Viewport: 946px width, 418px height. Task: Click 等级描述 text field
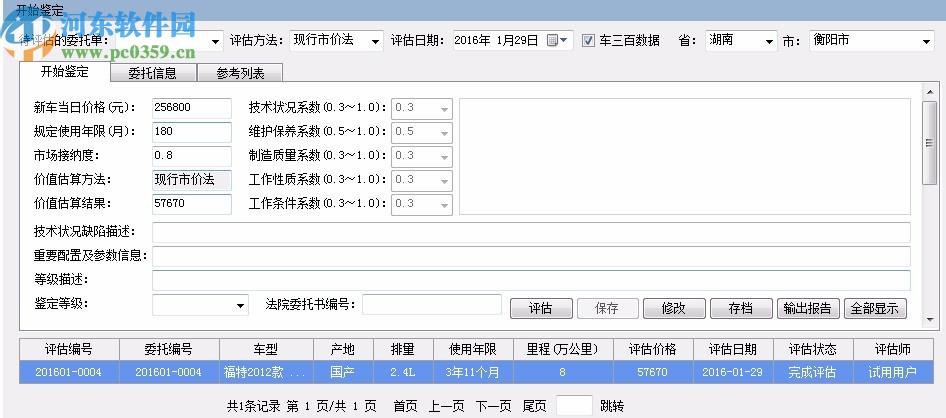coord(531,280)
